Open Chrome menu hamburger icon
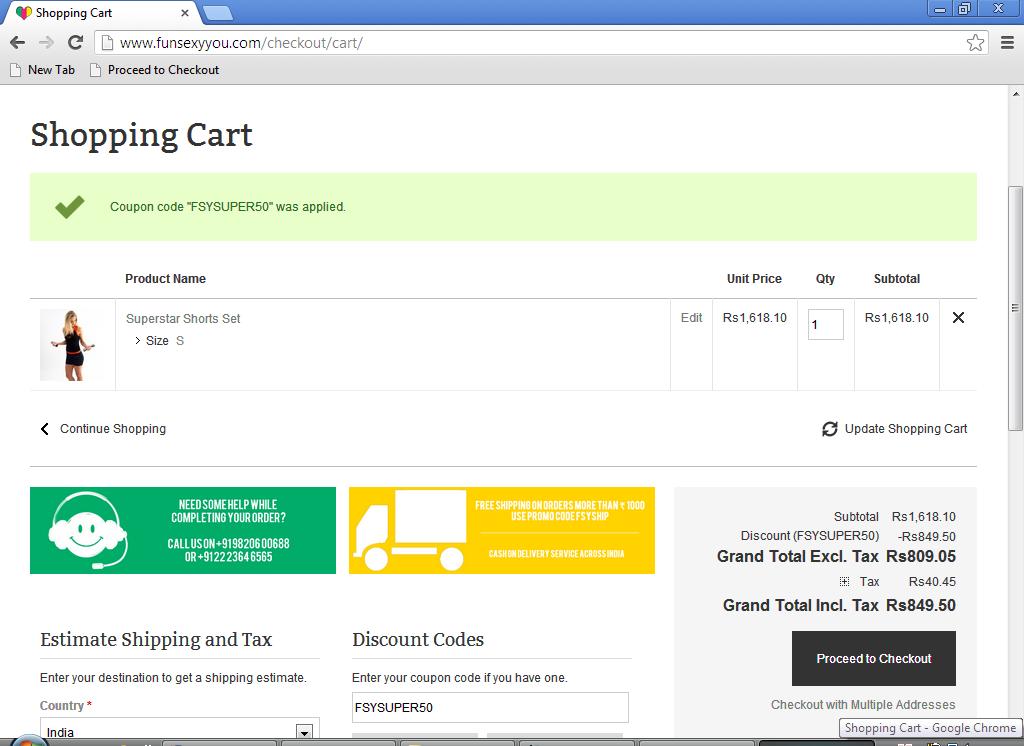Screen dimensions: 1024x746 (x=1005, y=42)
